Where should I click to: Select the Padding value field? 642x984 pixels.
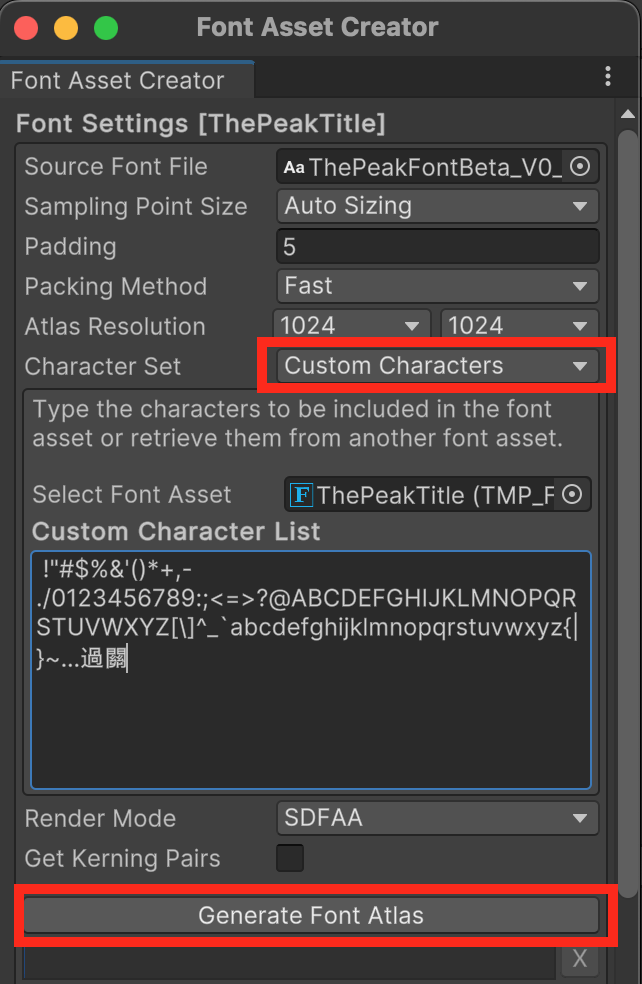pyautogui.click(x=437, y=247)
